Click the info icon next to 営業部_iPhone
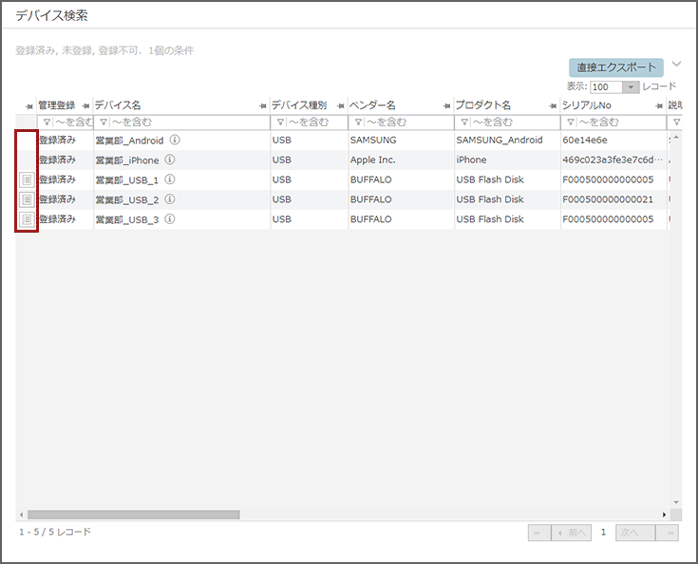 click(170, 160)
